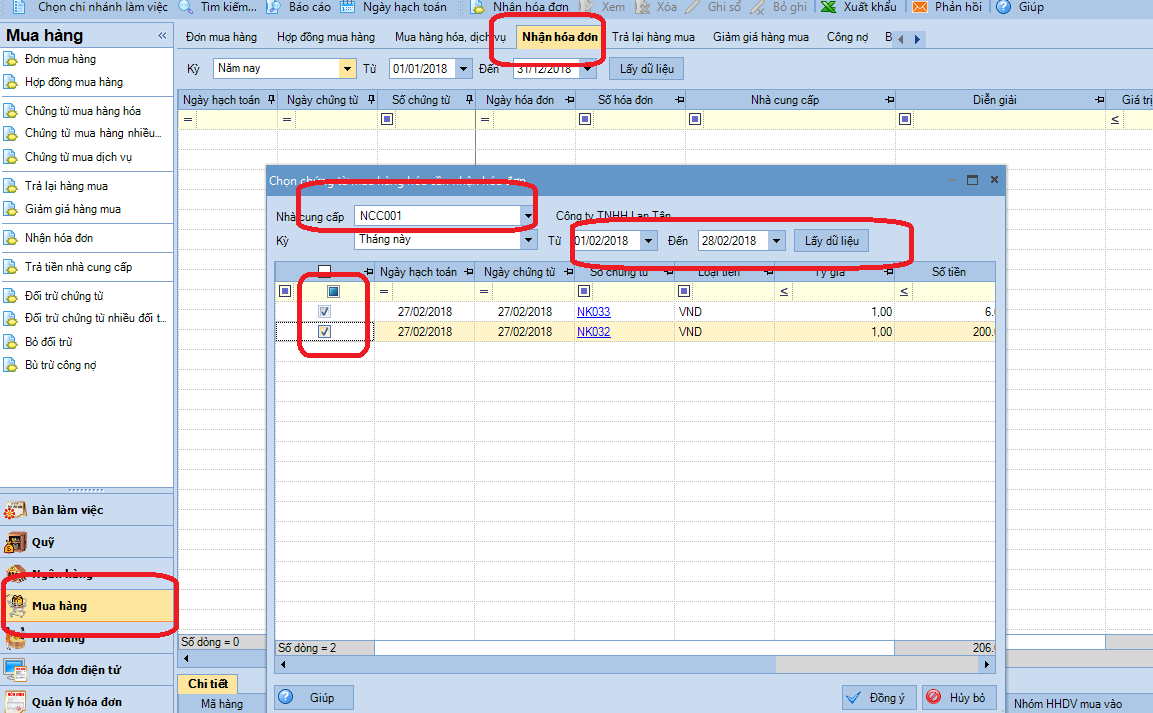1153x713 pixels.
Task: Open Giảm giá hàng mua sidebar item
Action: click(73, 209)
